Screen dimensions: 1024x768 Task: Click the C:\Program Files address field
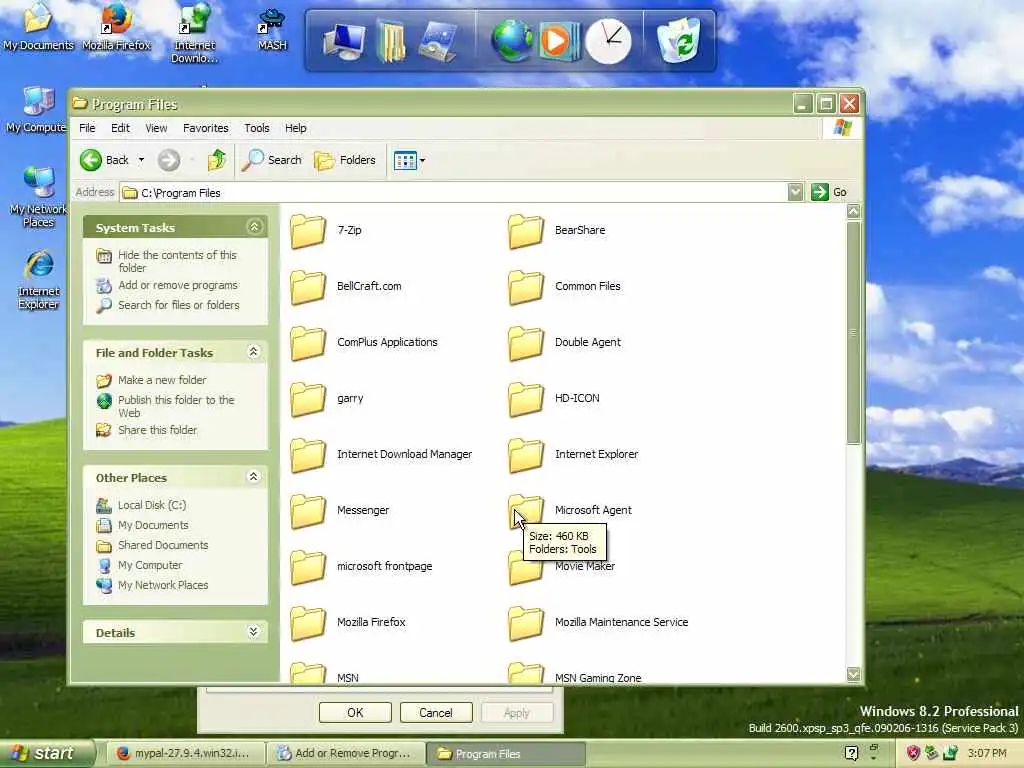point(454,193)
